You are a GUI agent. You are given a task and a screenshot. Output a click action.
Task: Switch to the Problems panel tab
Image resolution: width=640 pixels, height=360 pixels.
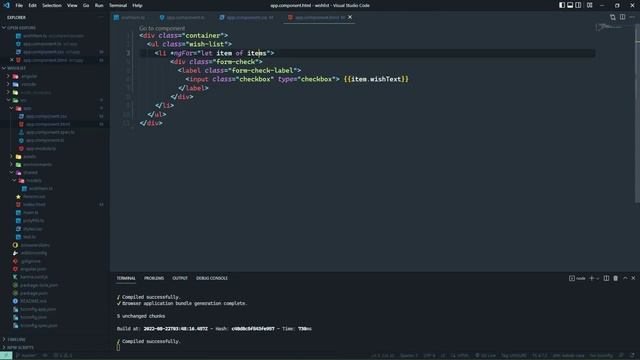click(154, 278)
